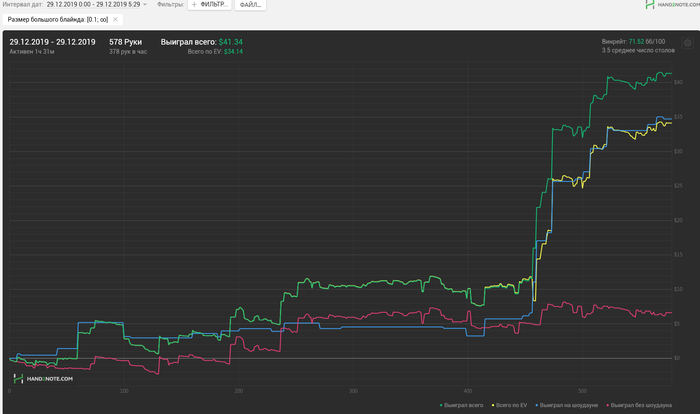The height and width of the screenshot is (414, 700).
Task: Click 'Активен 1ч 31м' text
Action: pyautogui.click(x=32, y=52)
